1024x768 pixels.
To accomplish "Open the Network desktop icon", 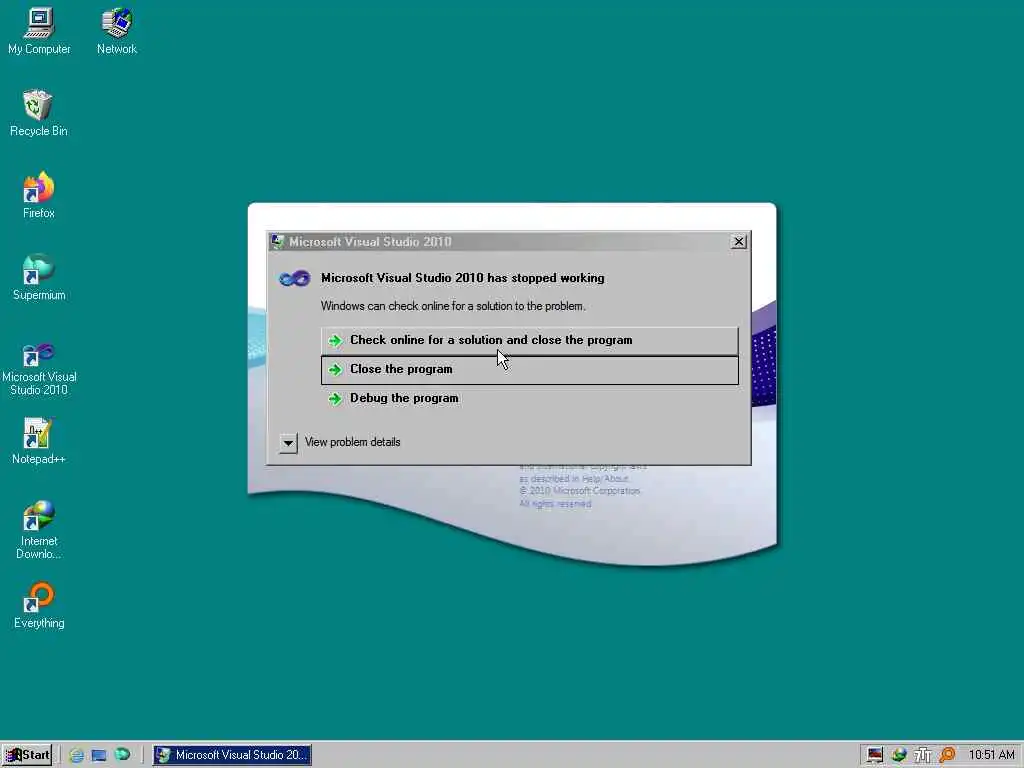I will (x=117, y=31).
